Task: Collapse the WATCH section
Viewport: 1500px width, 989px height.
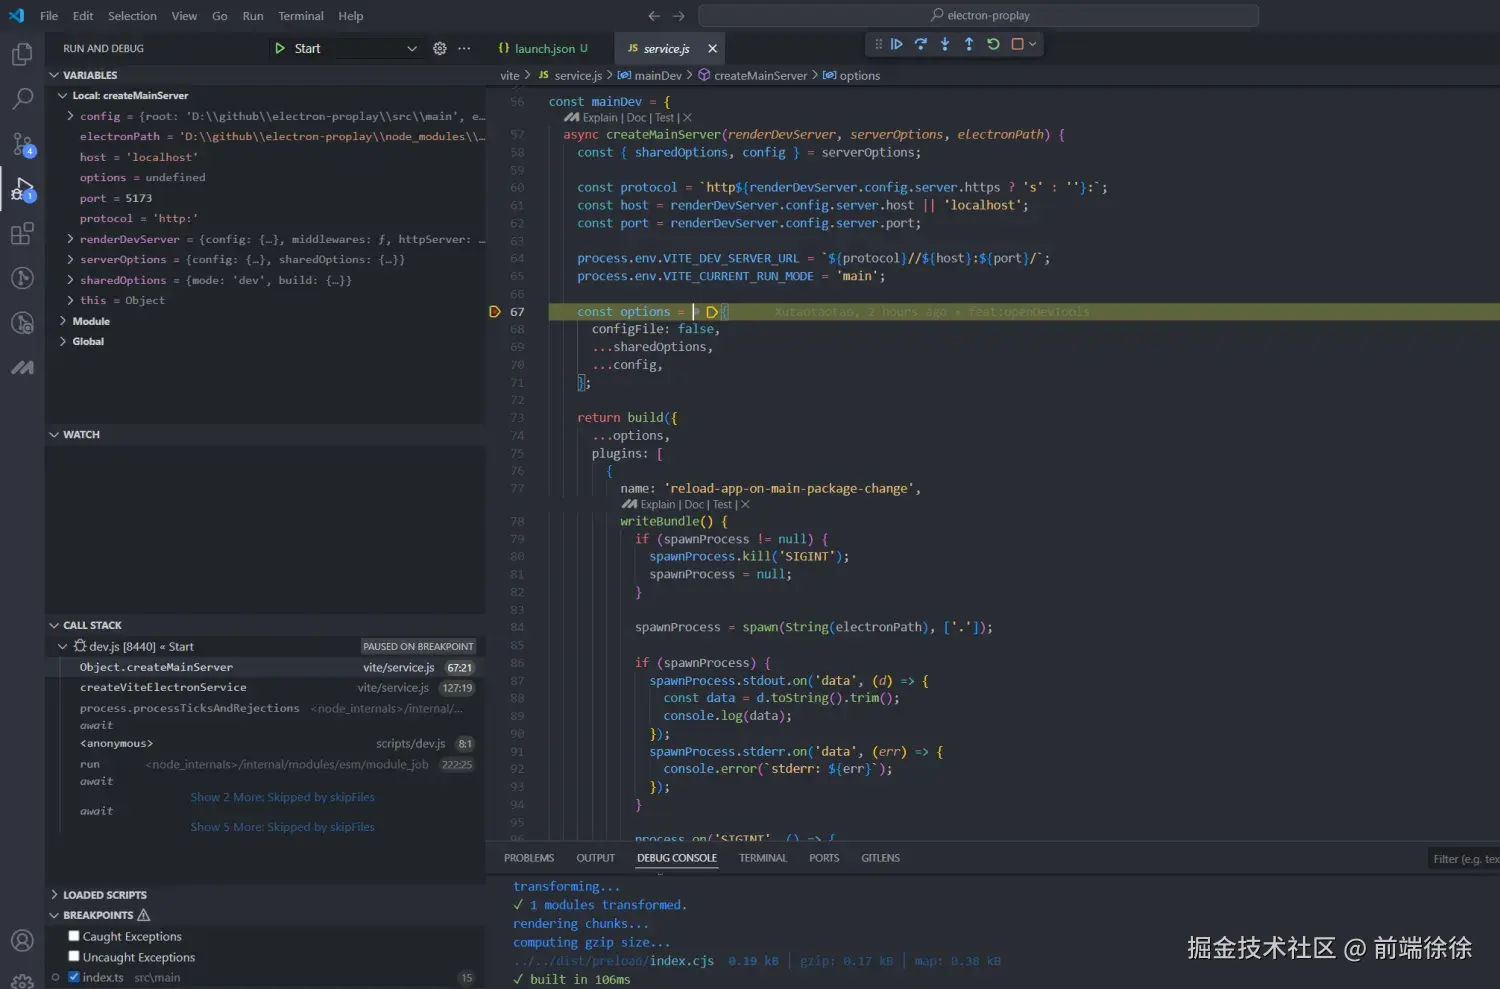Action: pyautogui.click(x=54, y=435)
